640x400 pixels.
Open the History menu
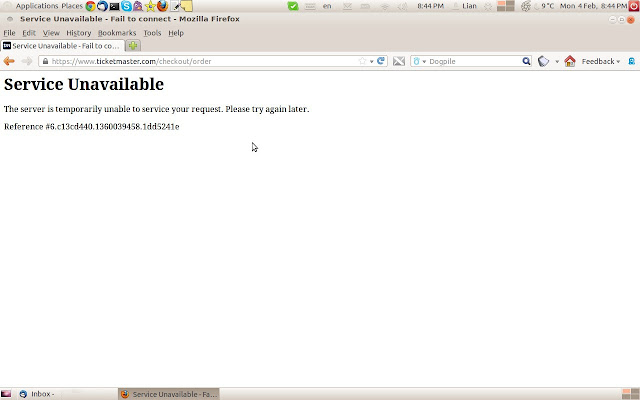click(x=78, y=33)
